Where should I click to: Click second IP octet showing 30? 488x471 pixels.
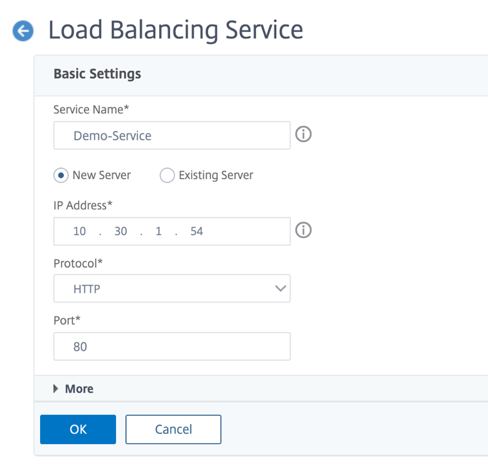point(121,231)
